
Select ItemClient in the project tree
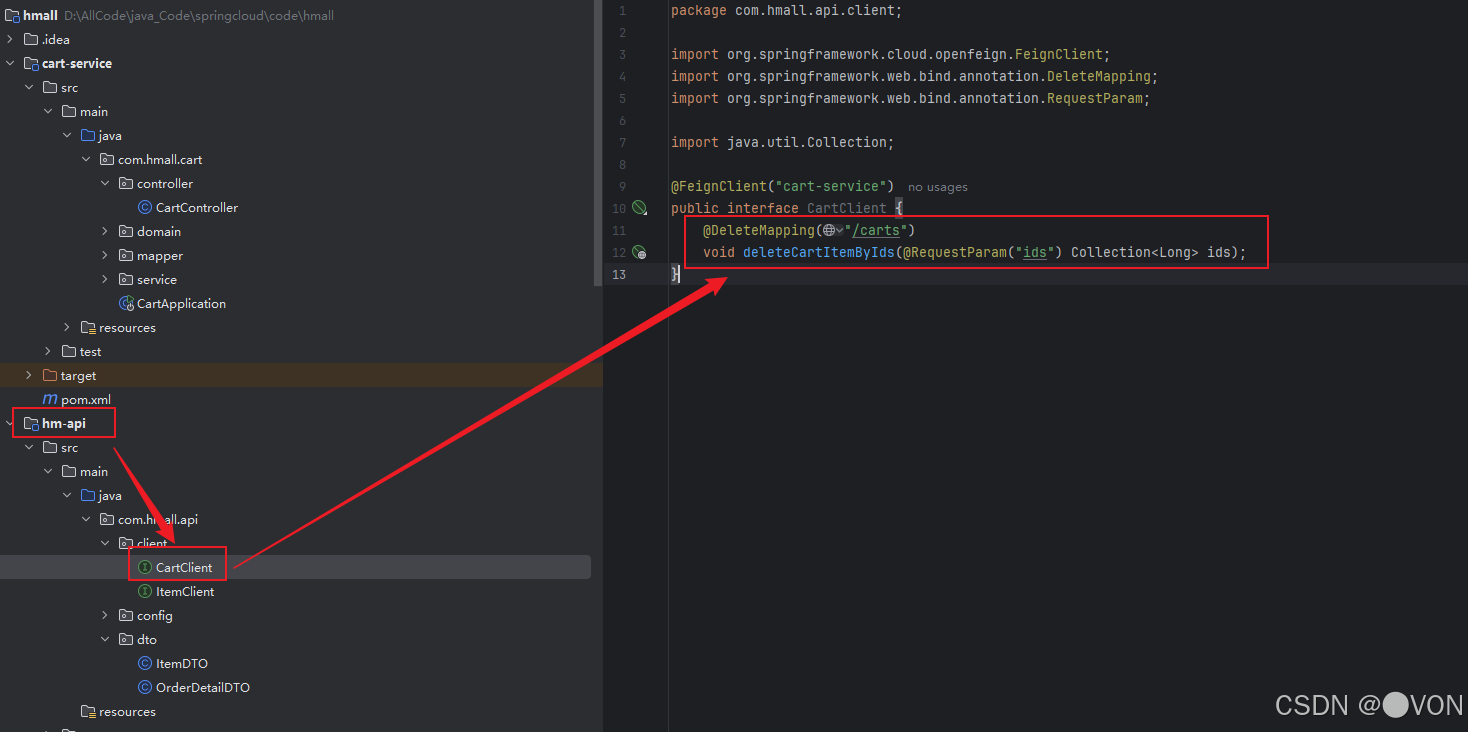pyautogui.click(x=185, y=591)
